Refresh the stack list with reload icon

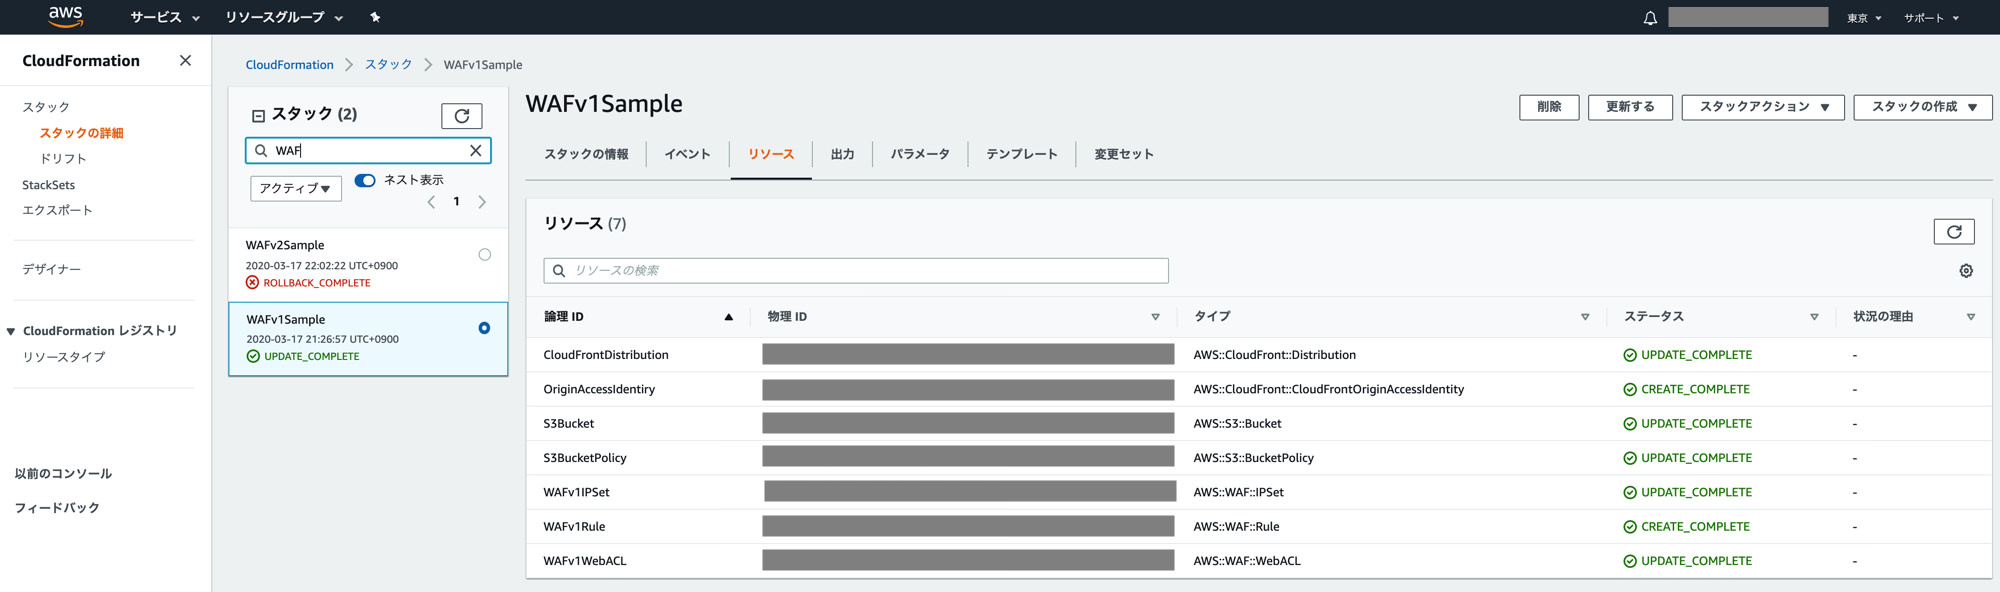pyautogui.click(x=462, y=116)
